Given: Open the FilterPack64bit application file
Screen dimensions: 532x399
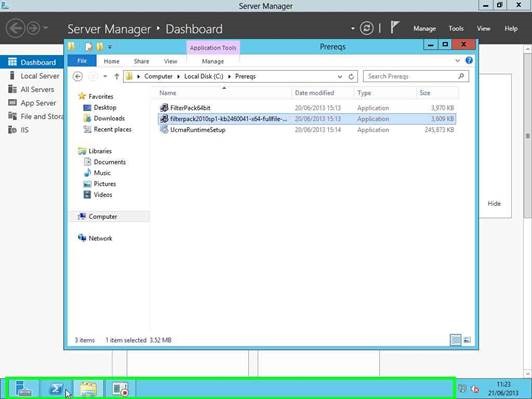Looking at the screenshot, I should (x=190, y=108).
